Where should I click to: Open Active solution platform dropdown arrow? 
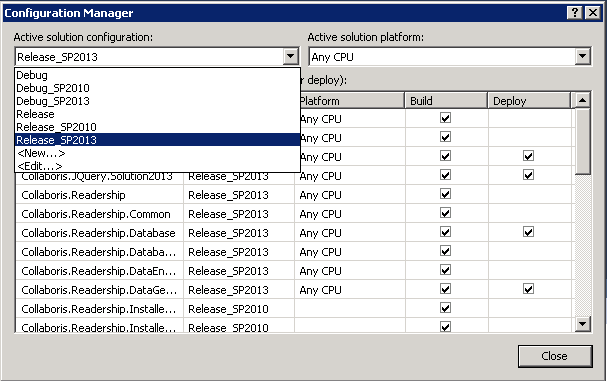click(582, 57)
